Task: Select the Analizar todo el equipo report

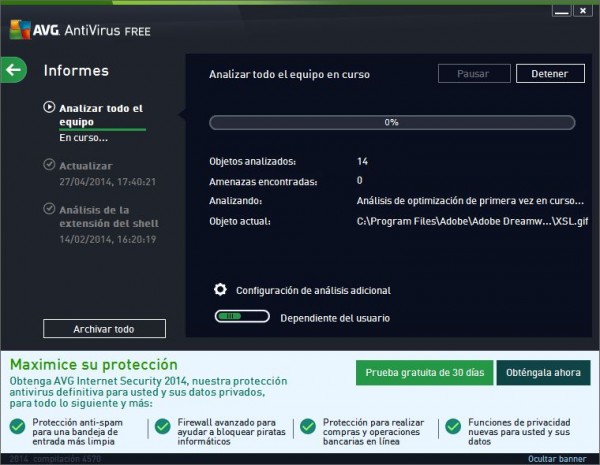Action: 101,115
